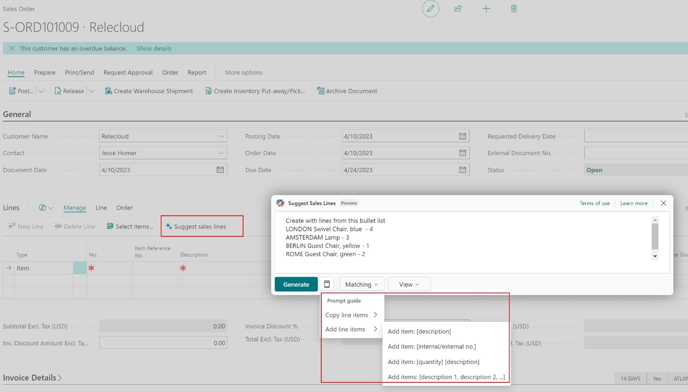Click the General section header
This screenshot has height=392, width=688.
pyautogui.click(x=17, y=114)
